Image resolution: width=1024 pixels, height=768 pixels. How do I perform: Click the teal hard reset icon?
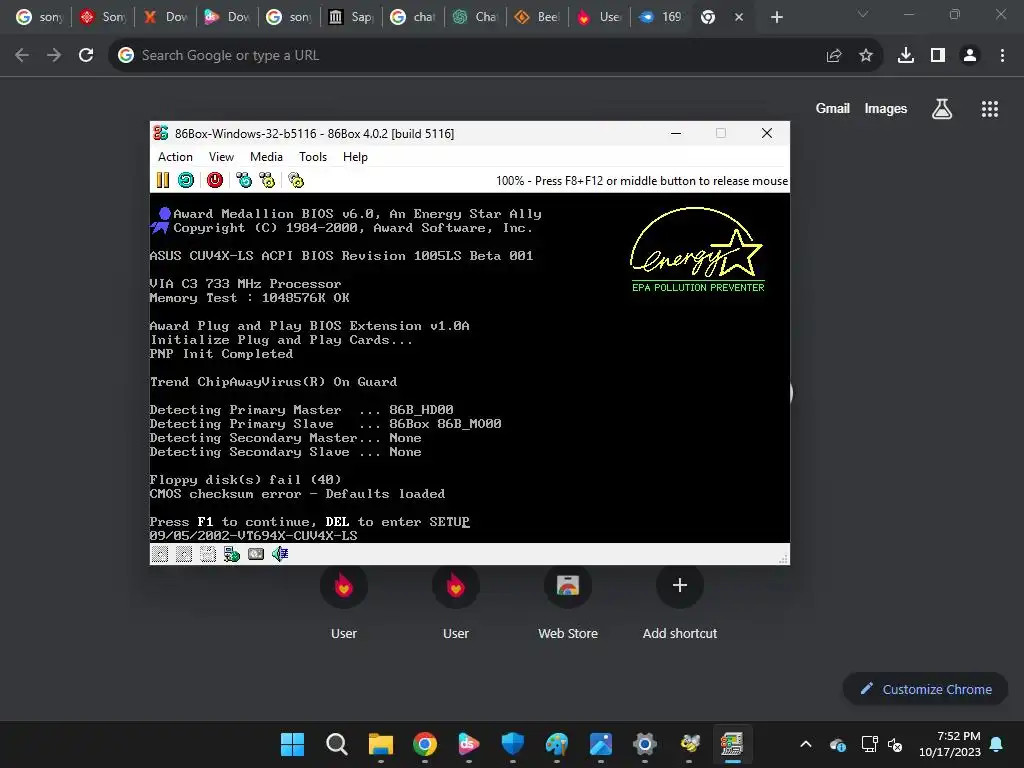click(x=186, y=180)
